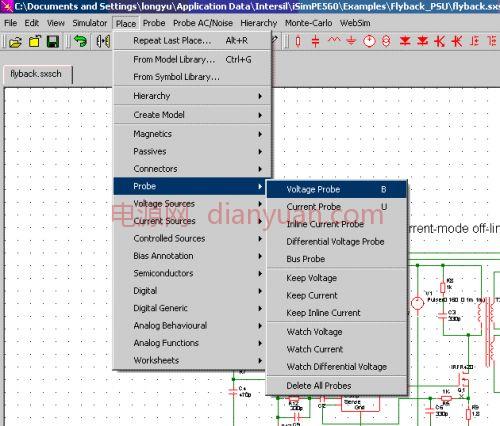500x426 pixels.
Task: Click the green Undo arrow icon
Action: tap(80, 41)
